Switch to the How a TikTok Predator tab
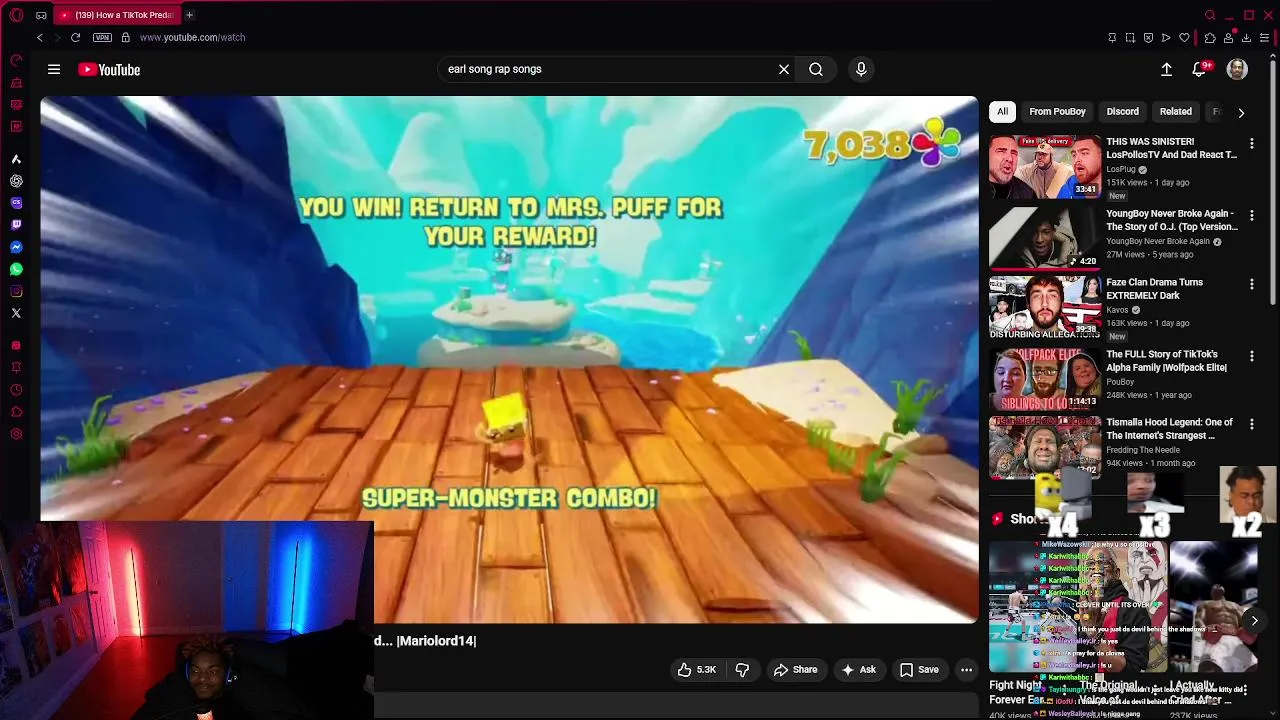The image size is (1280, 720). point(116,15)
